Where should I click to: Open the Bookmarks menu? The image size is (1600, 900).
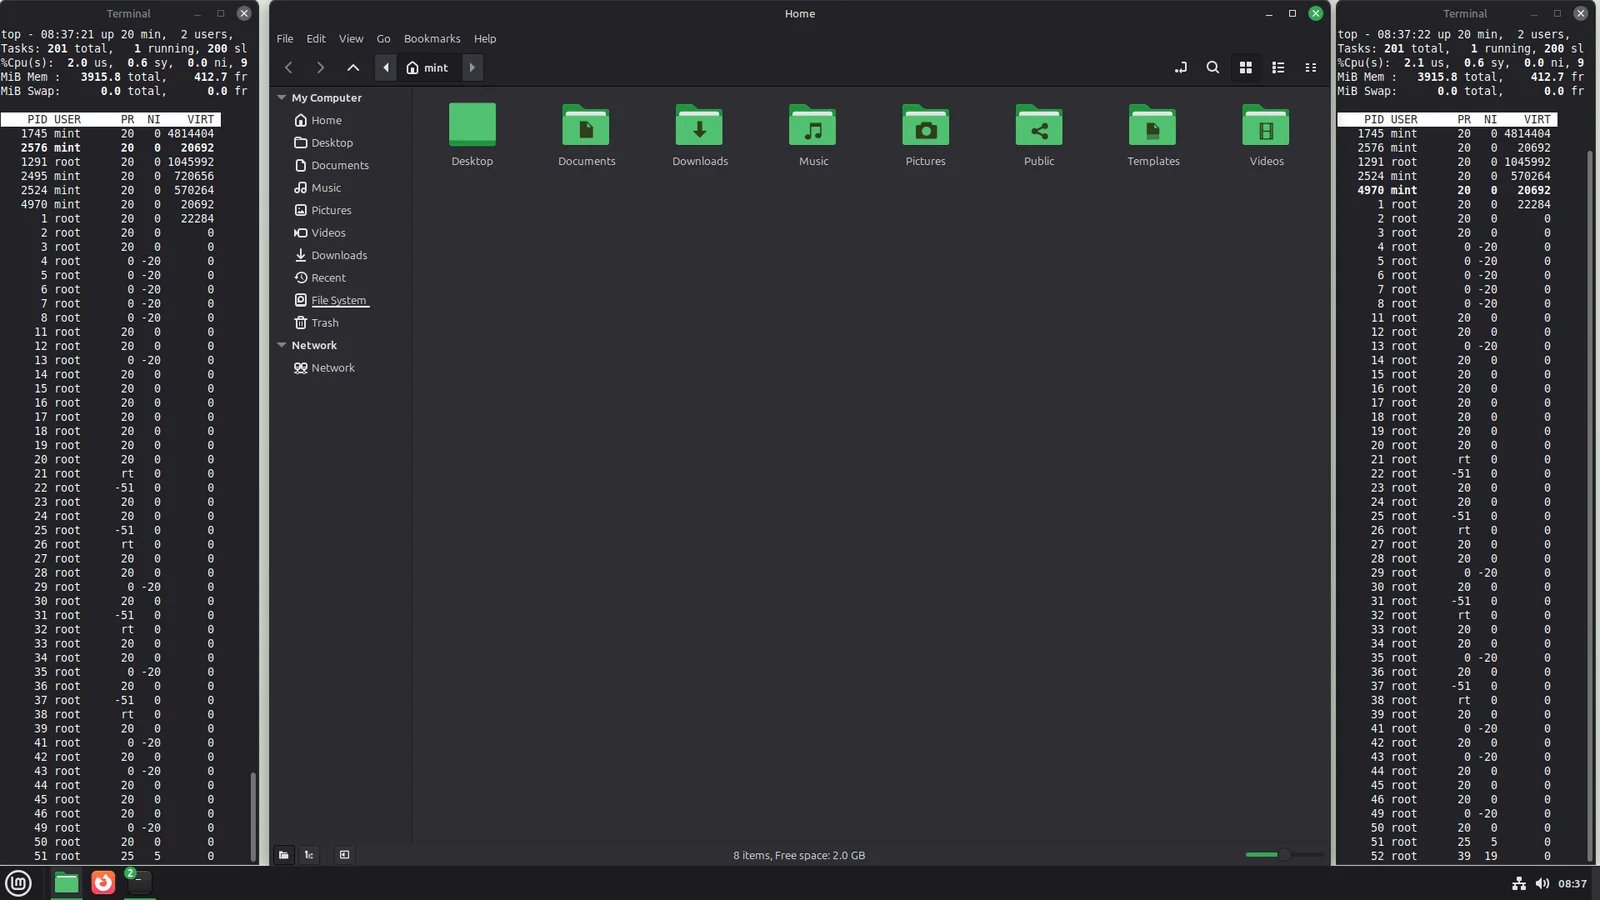click(x=432, y=39)
